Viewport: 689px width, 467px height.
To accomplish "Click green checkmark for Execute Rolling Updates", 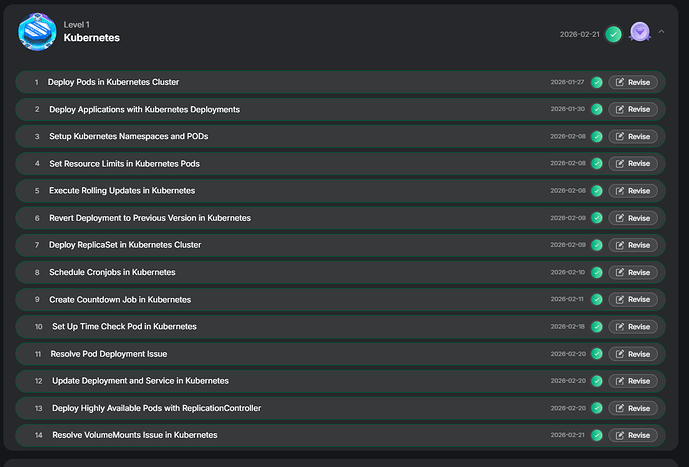I will (x=597, y=191).
